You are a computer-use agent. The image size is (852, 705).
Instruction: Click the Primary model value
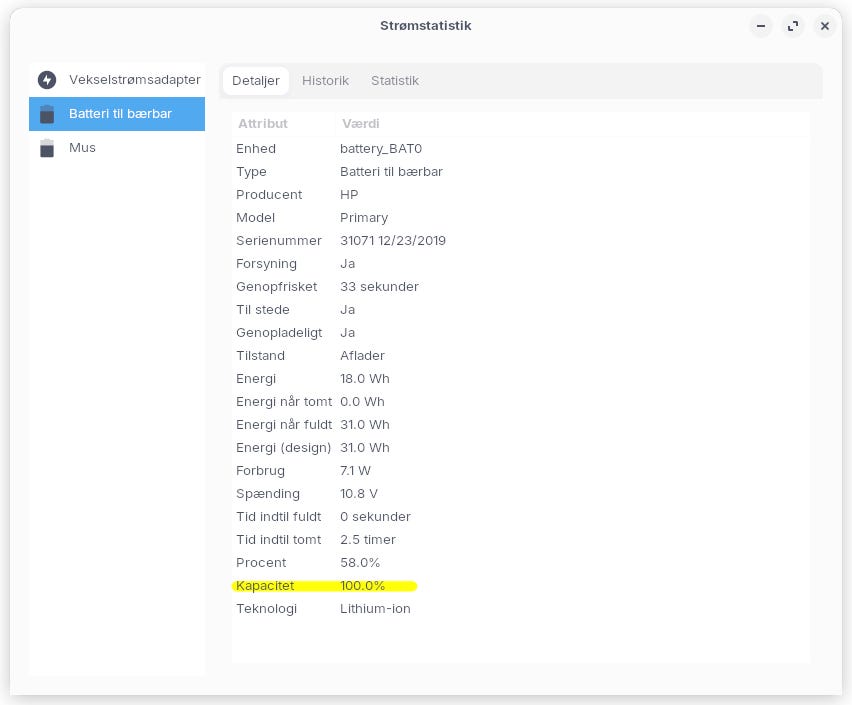click(x=364, y=218)
